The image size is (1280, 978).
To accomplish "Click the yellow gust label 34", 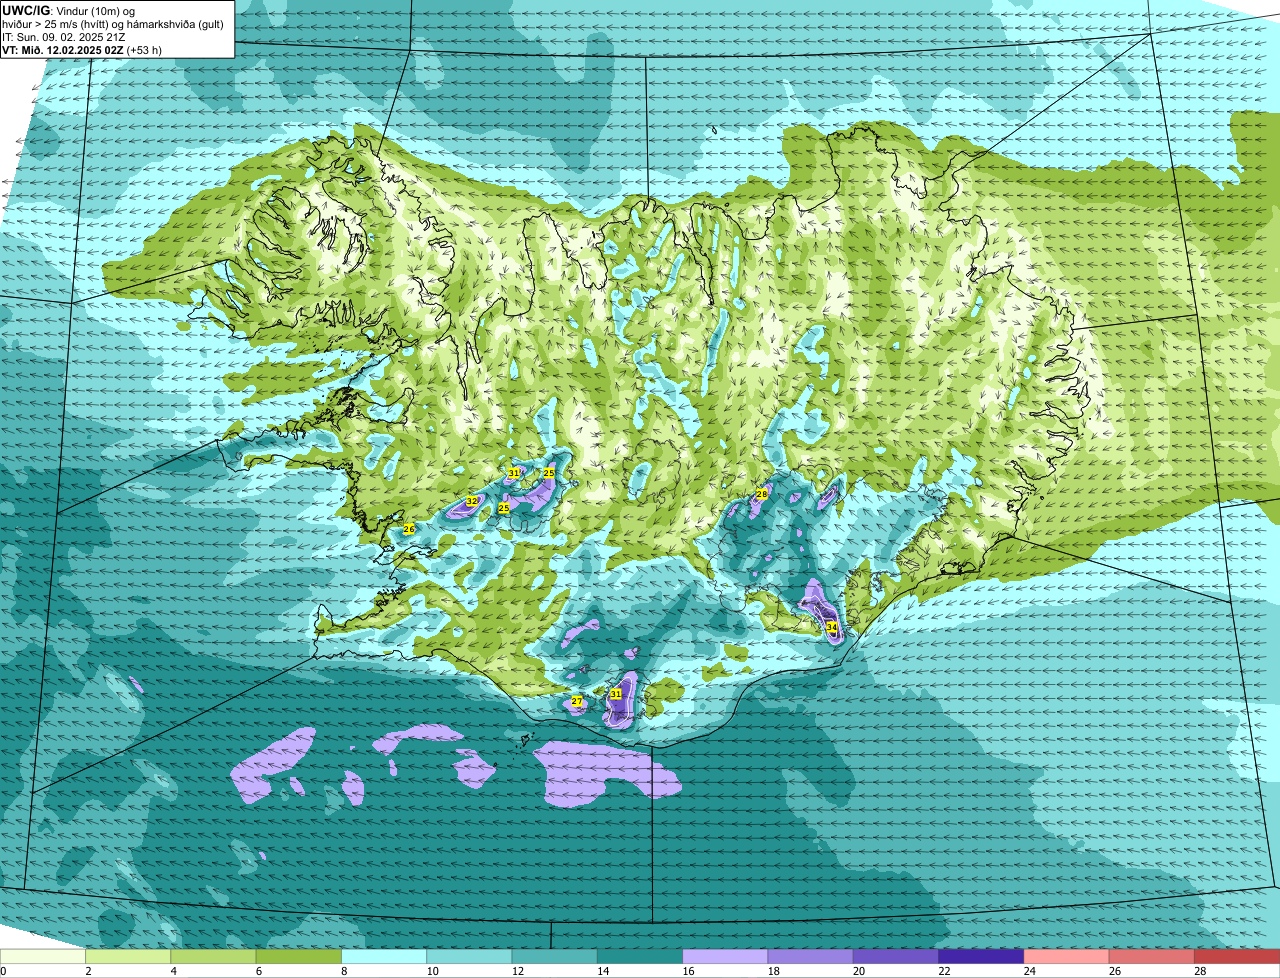I will [x=832, y=627].
